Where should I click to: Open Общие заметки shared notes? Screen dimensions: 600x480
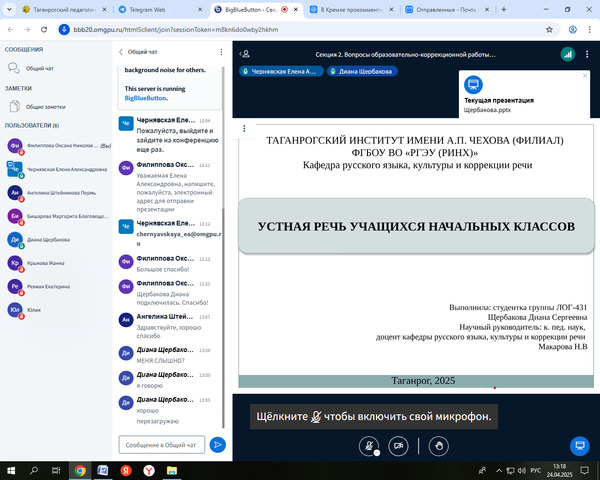(47, 105)
